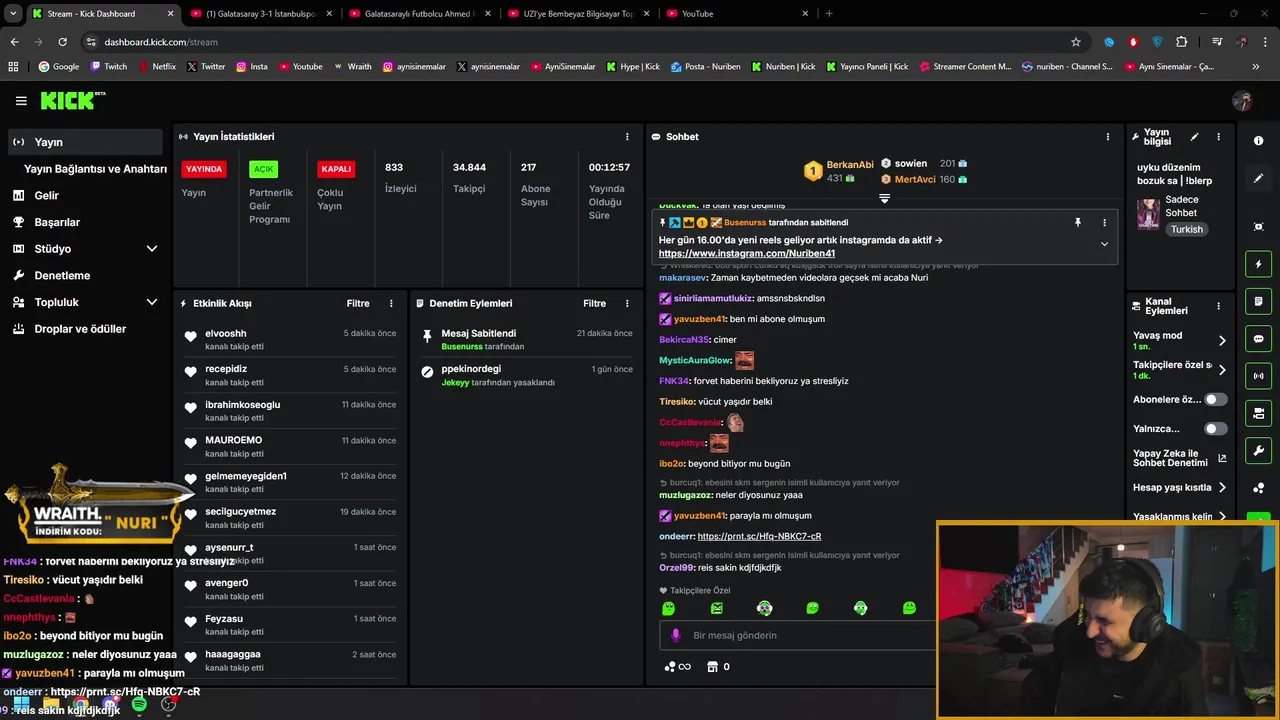1280x720 pixels.
Task: Toggle the chat bubble widget in right sidebar
Action: tap(1258, 339)
